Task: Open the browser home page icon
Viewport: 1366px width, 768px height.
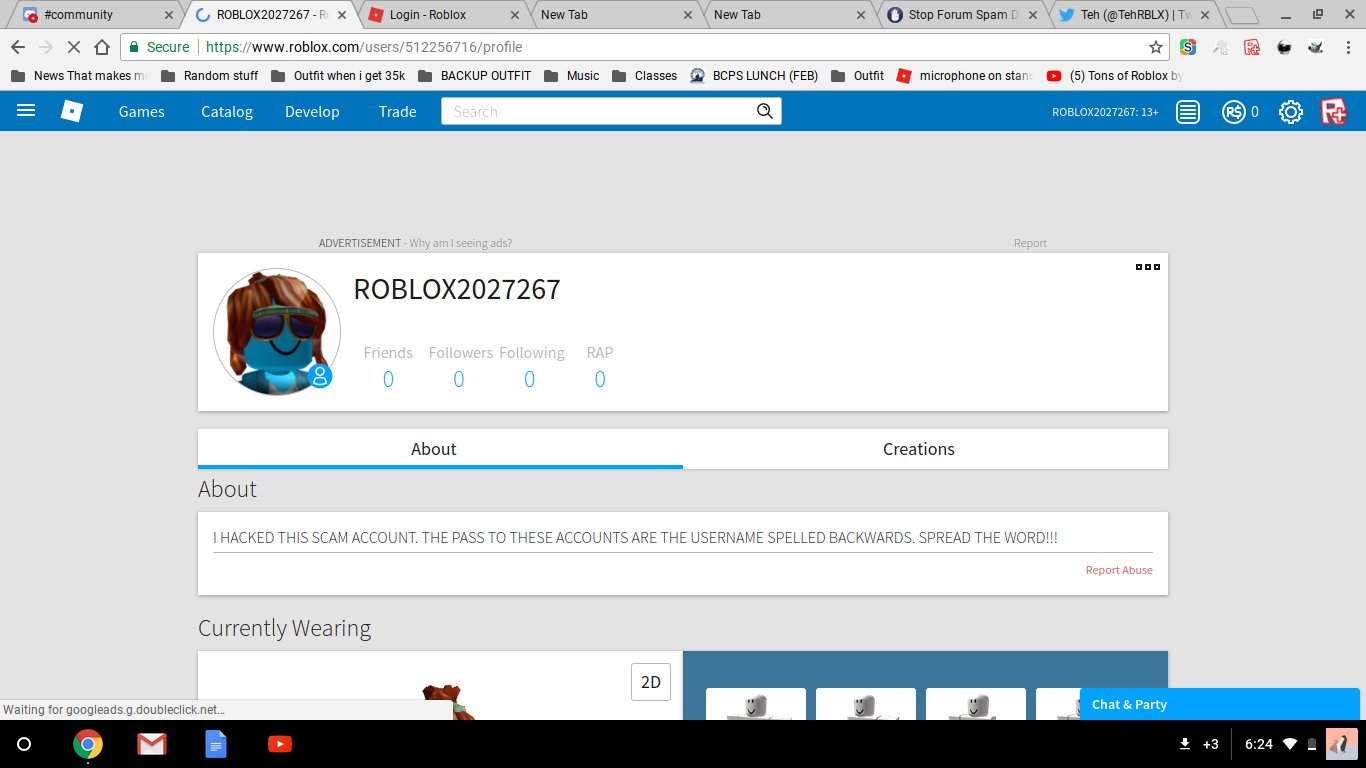Action: (101, 47)
